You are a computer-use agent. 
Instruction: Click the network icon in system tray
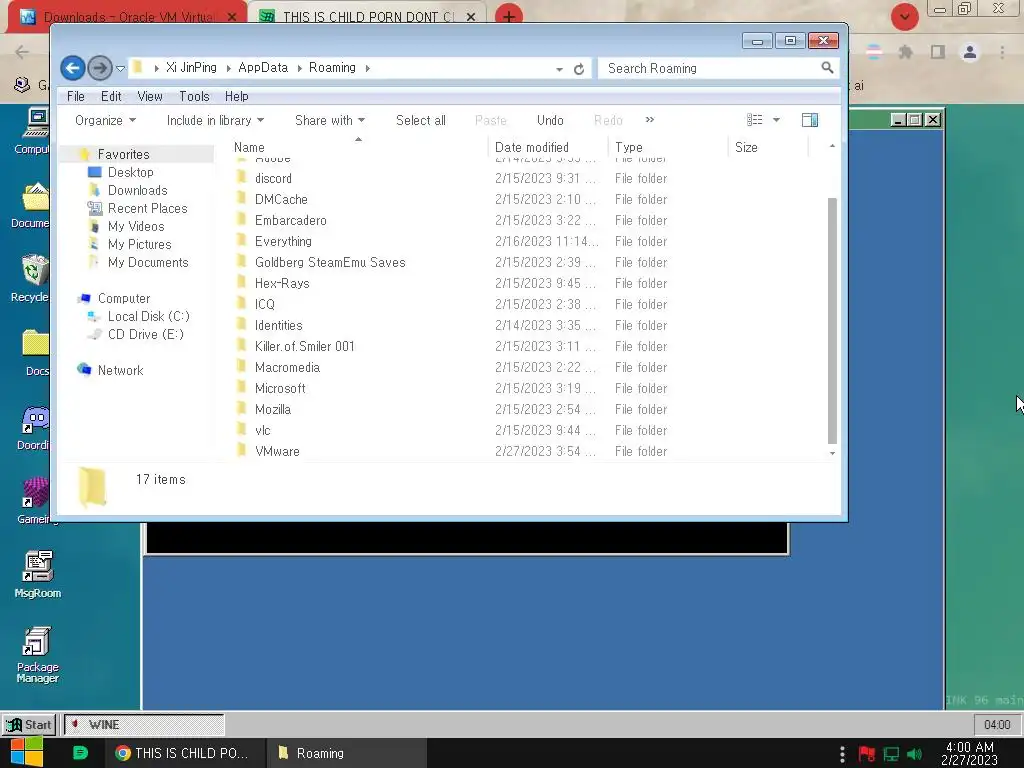891,754
